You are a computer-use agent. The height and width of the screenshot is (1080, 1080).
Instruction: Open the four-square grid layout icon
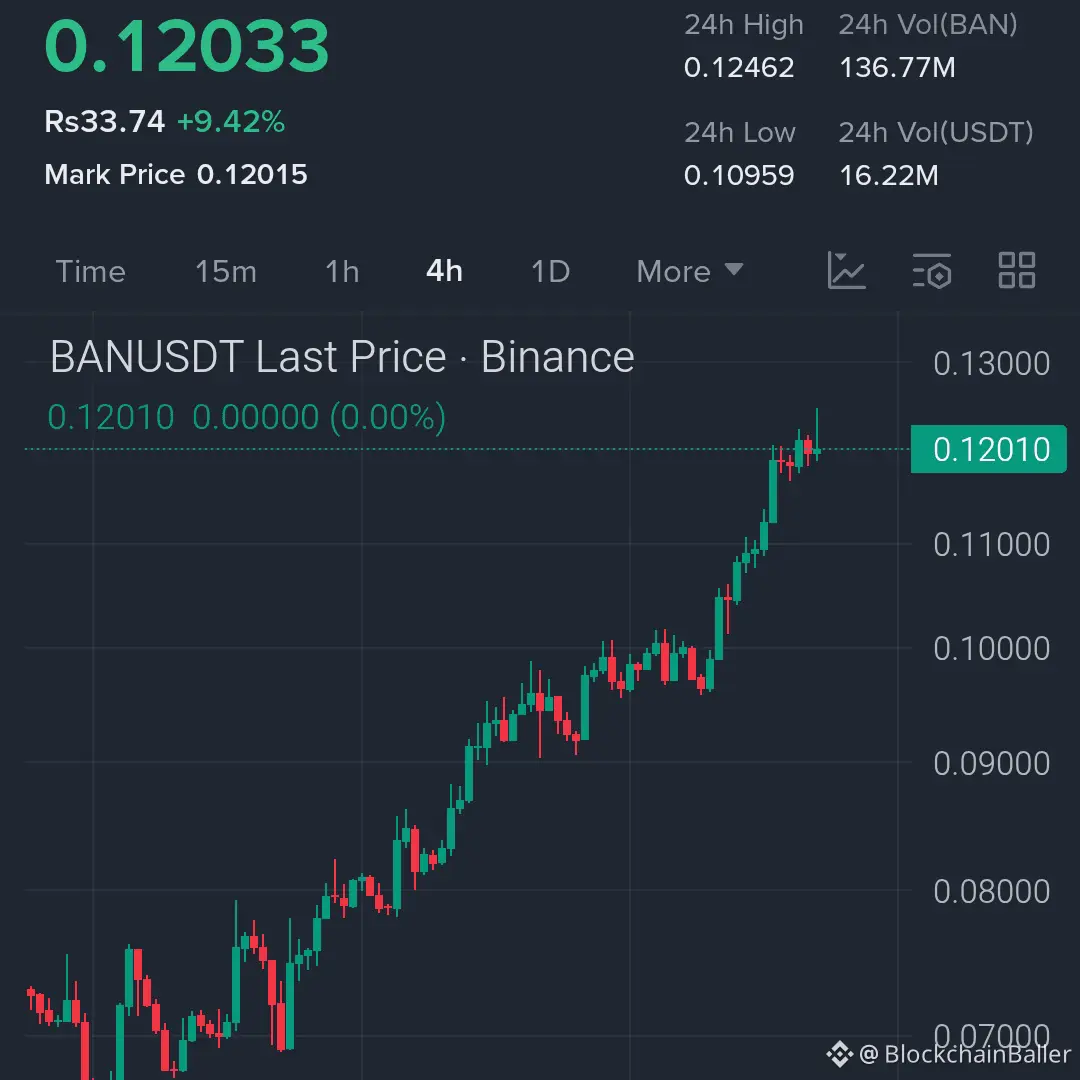tap(1017, 270)
